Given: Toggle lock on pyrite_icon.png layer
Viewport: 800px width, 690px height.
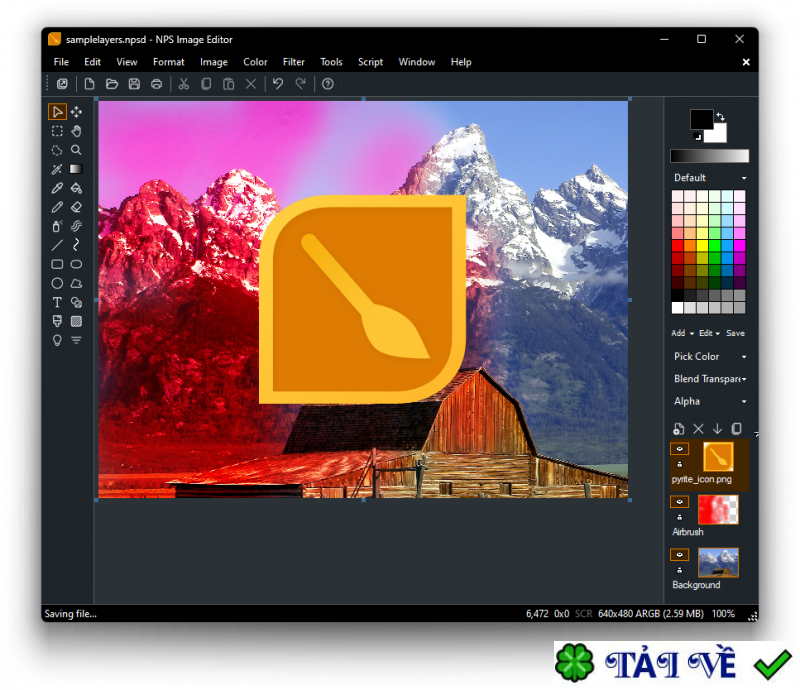Looking at the screenshot, I should point(680,464).
